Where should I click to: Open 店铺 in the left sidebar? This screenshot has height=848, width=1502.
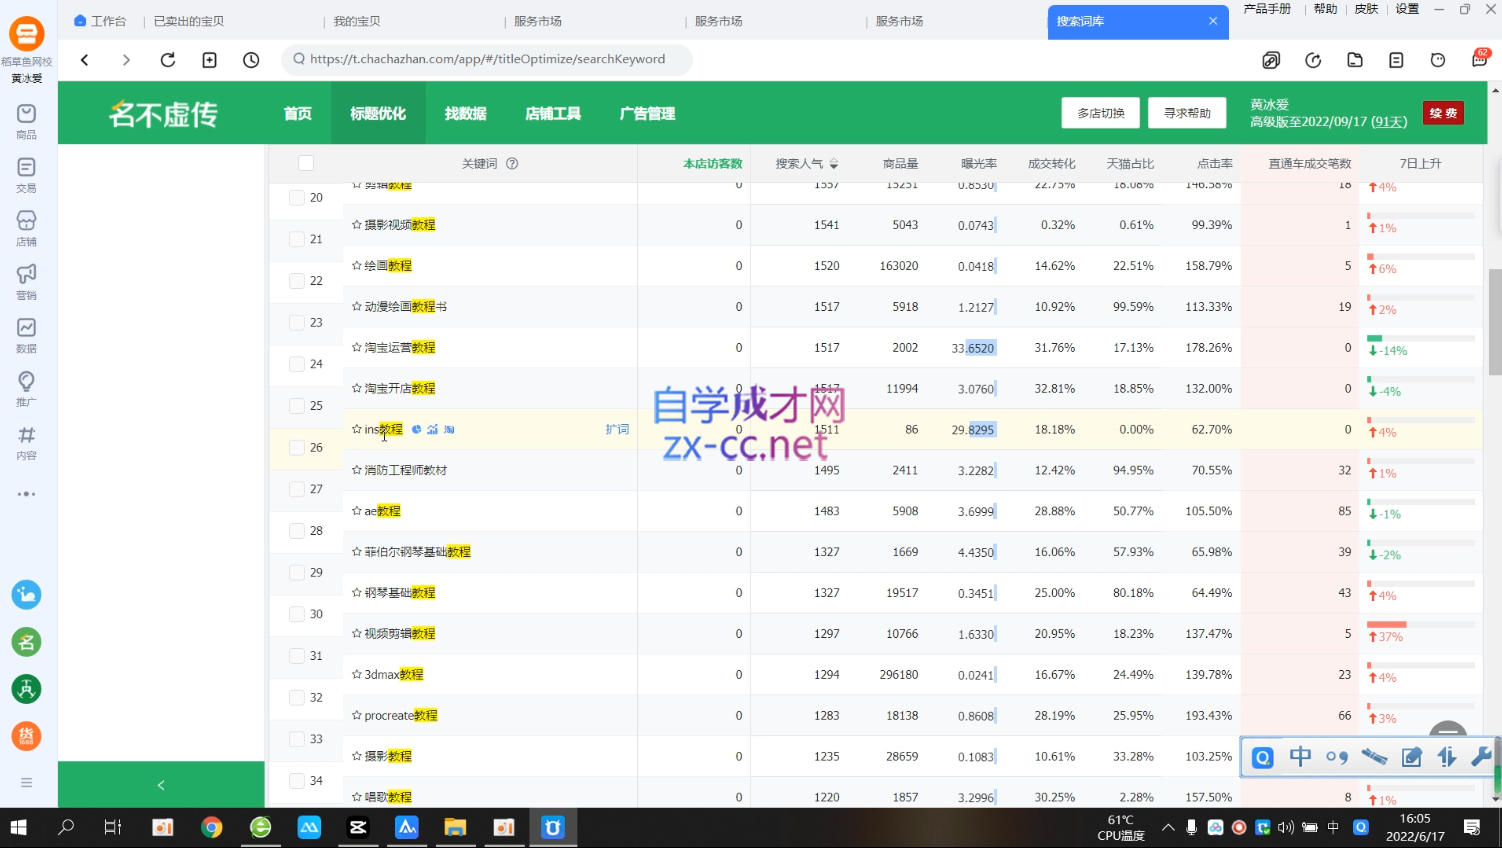pyautogui.click(x=27, y=228)
